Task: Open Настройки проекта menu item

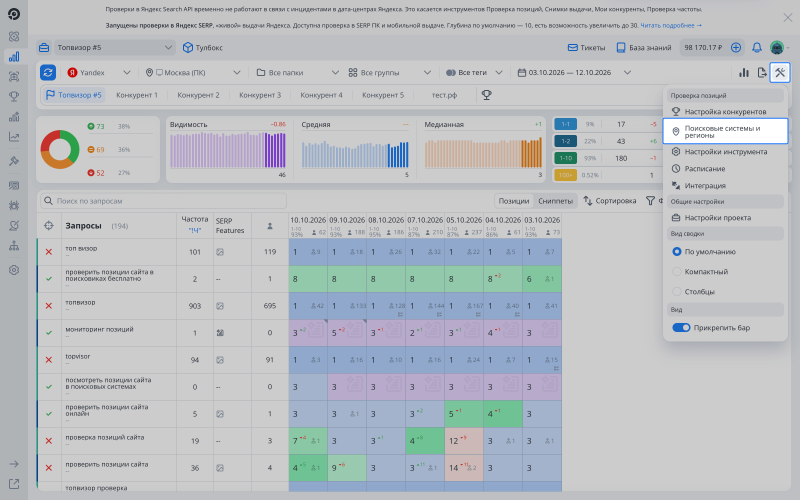Action: click(725, 217)
